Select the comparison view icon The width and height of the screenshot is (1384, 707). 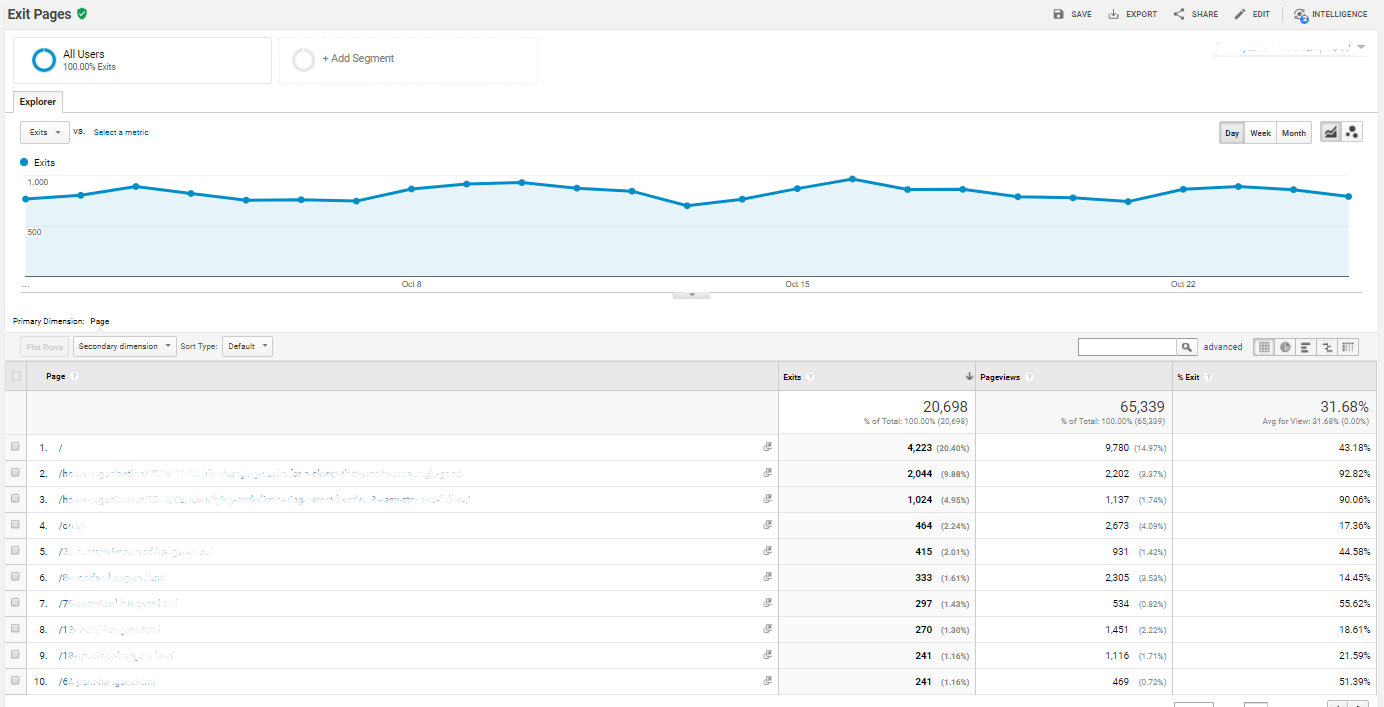click(1328, 346)
